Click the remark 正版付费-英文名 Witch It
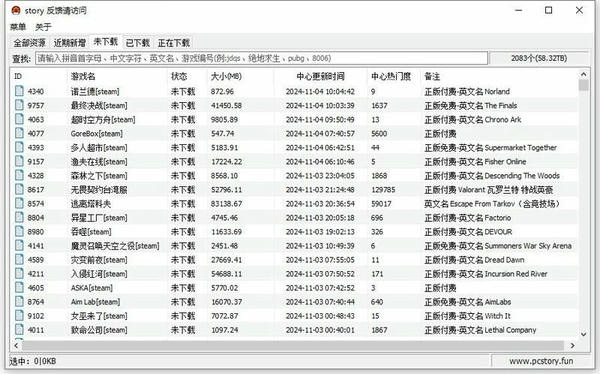The width and height of the screenshot is (600, 374). click(x=468, y=316)
